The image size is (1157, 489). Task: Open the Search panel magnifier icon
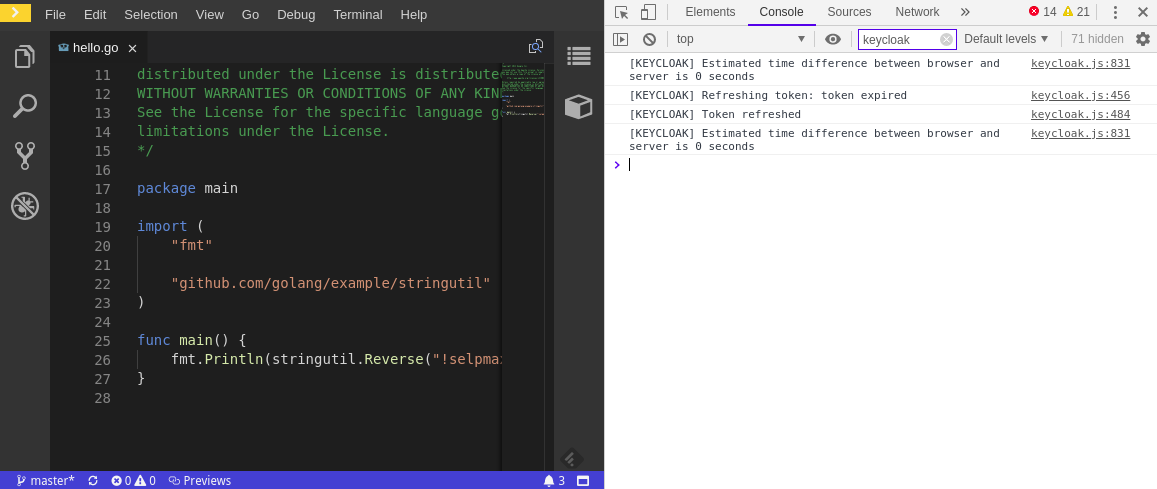(x=25, y=106)
